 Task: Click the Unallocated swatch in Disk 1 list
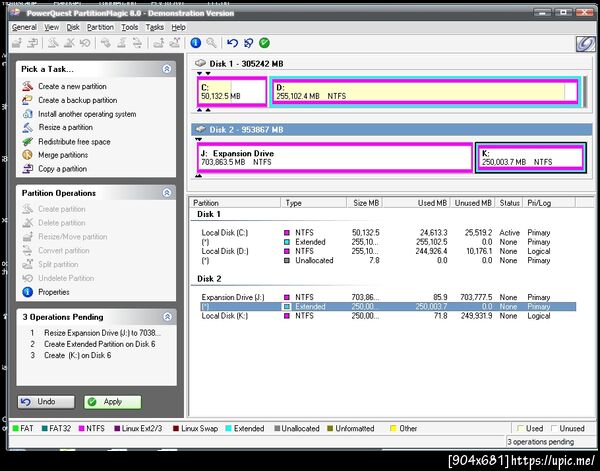tap(287, 261)
